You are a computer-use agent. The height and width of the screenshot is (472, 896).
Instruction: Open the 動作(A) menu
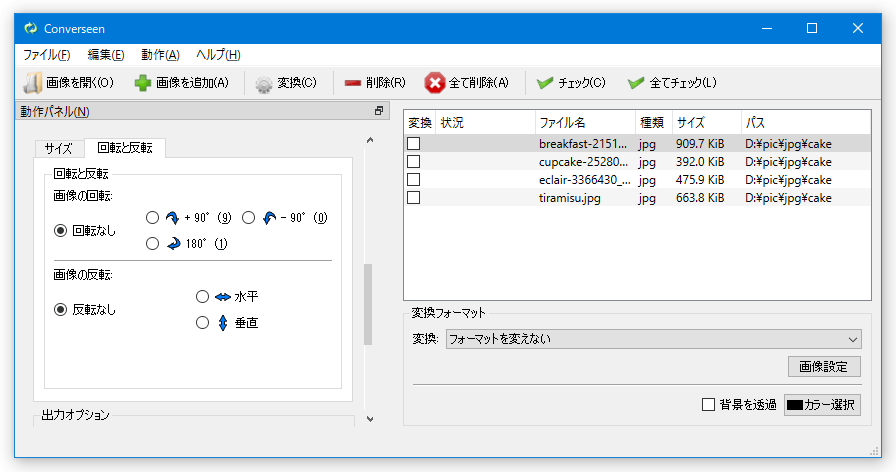pos(160,55)
